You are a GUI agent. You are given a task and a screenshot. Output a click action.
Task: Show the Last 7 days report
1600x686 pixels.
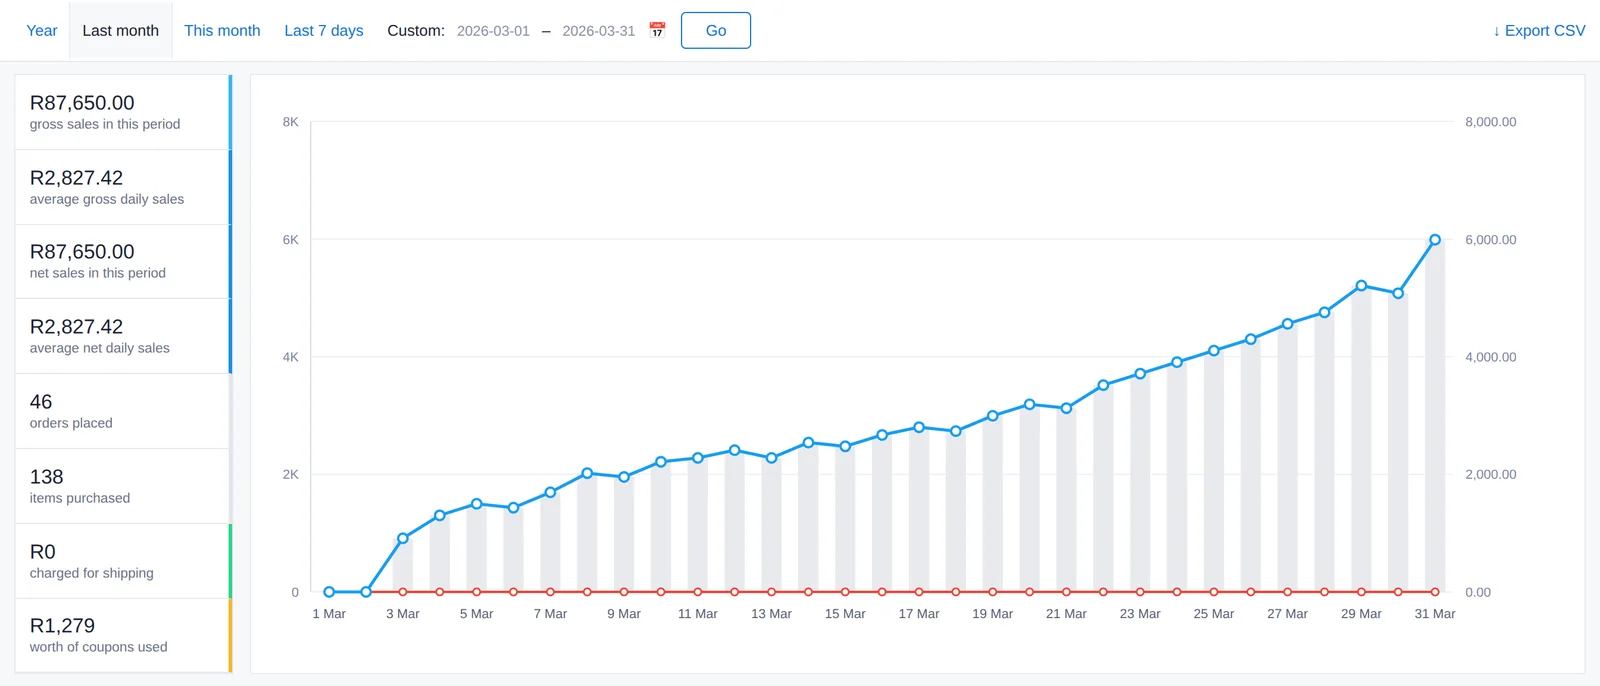click(x=324, y=30)
